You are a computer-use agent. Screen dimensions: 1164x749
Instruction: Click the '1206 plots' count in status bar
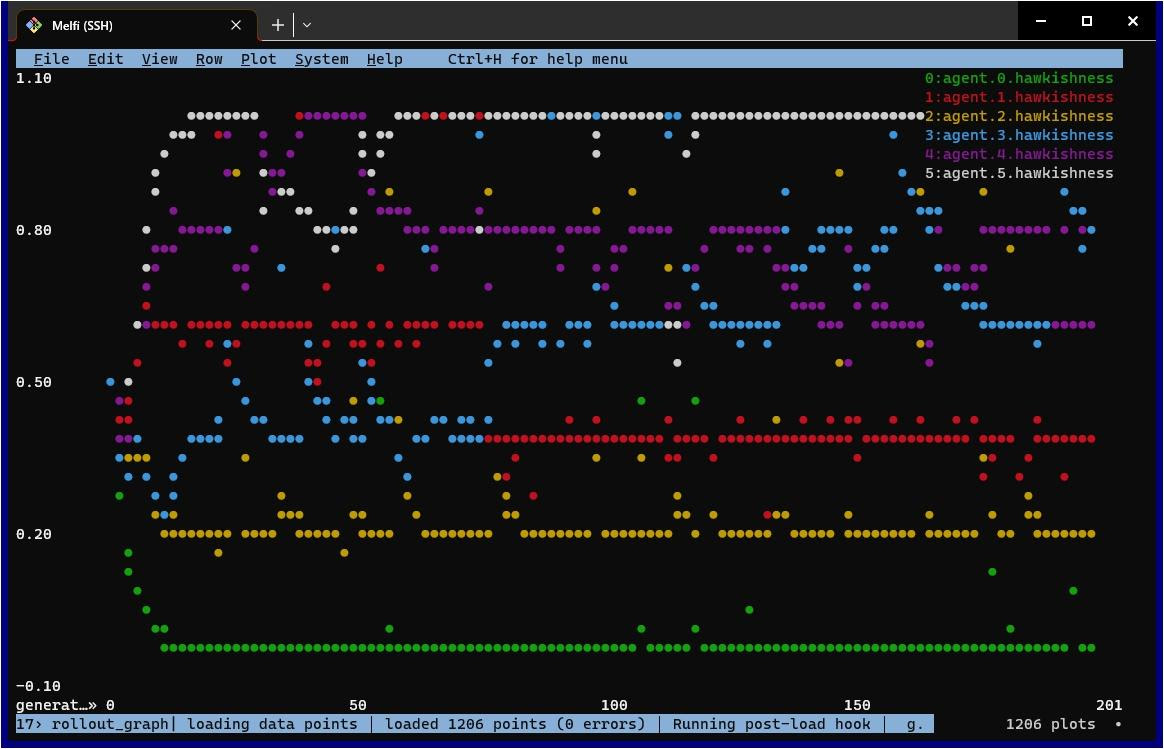1050,724
